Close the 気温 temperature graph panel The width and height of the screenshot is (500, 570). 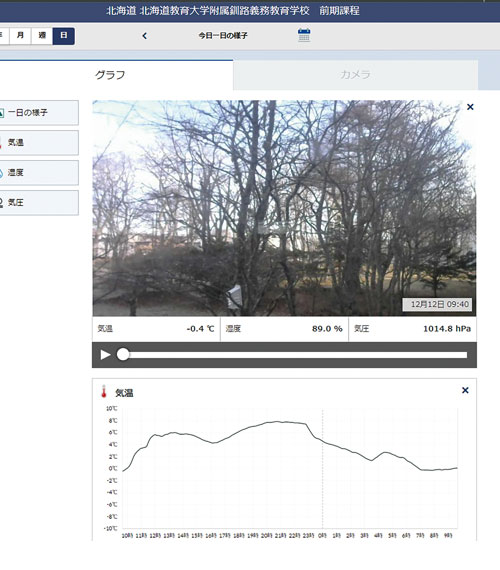pyautogui.click(x=465, y=390)
